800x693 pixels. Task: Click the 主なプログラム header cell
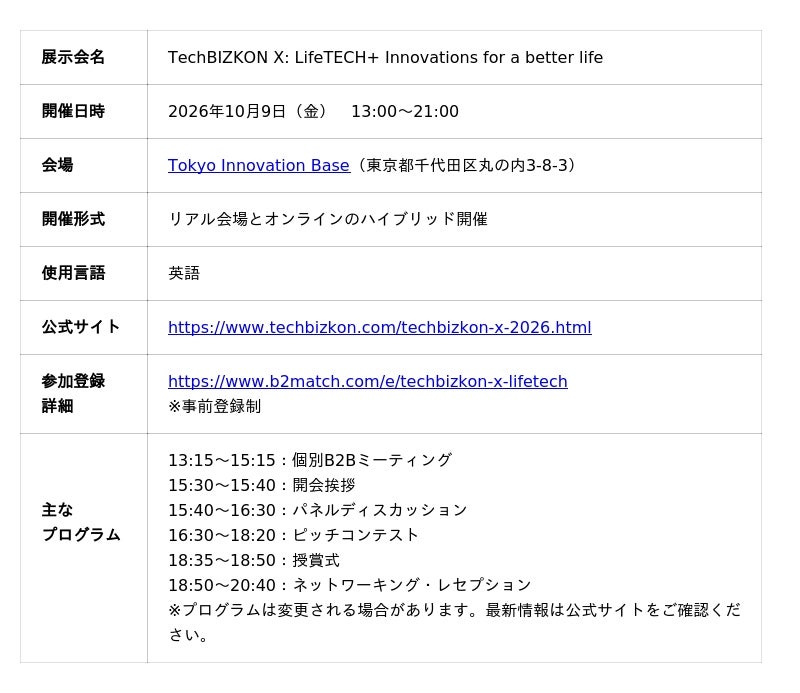click(84, 548)
